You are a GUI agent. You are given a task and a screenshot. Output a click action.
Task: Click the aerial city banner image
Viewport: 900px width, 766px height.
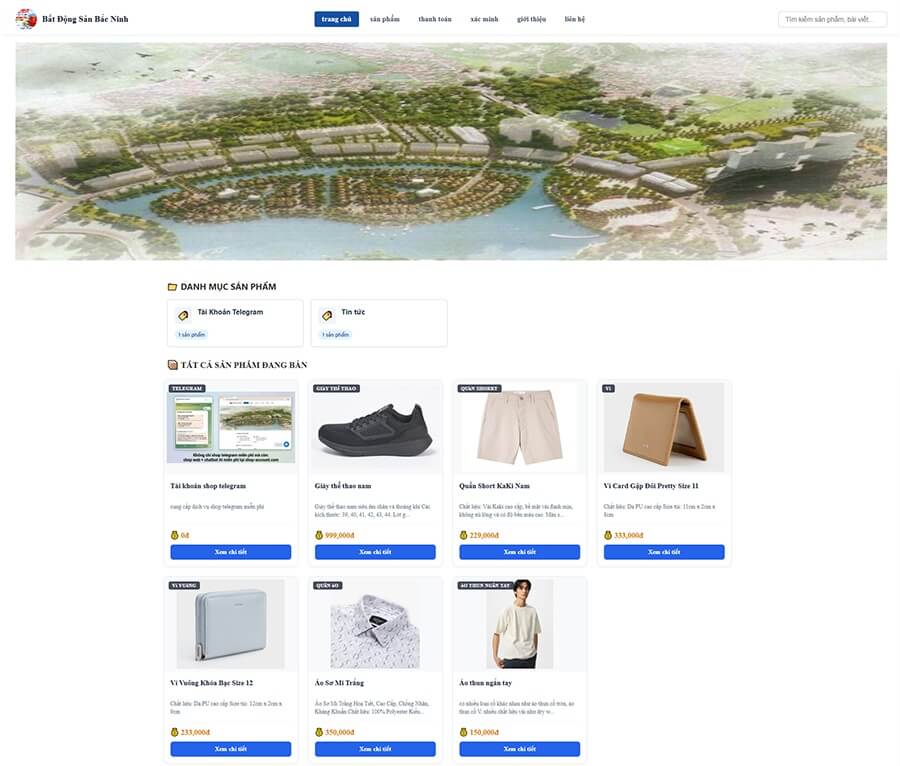click(451, 151)
